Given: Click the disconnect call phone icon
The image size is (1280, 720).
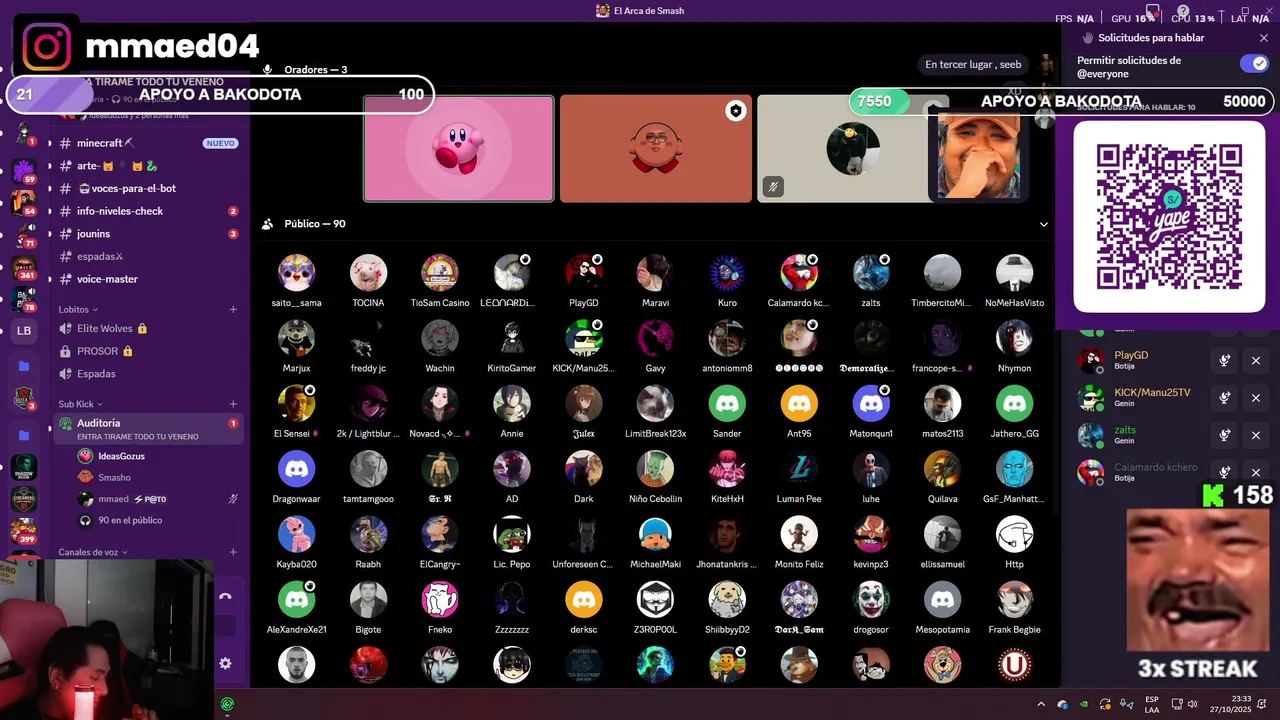Looking at the screenshot, I should pos(225,596).
